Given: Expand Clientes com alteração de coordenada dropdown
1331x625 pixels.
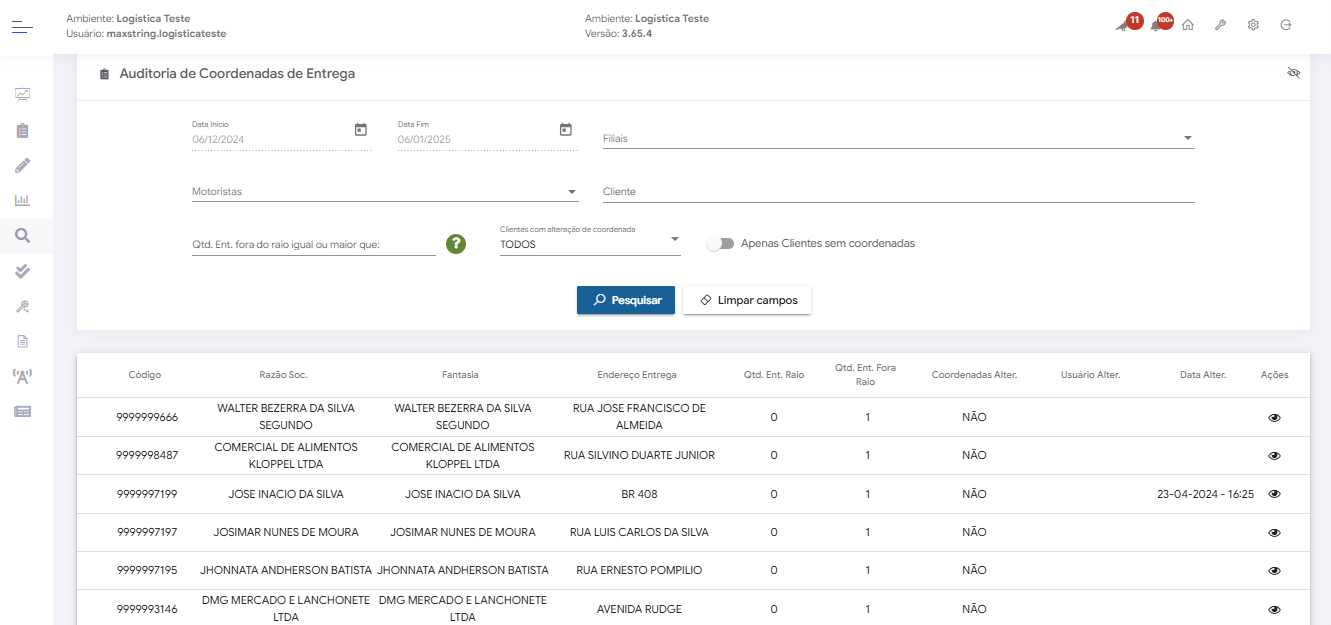Looking at the screenshot, I should [x=675, y=239].
